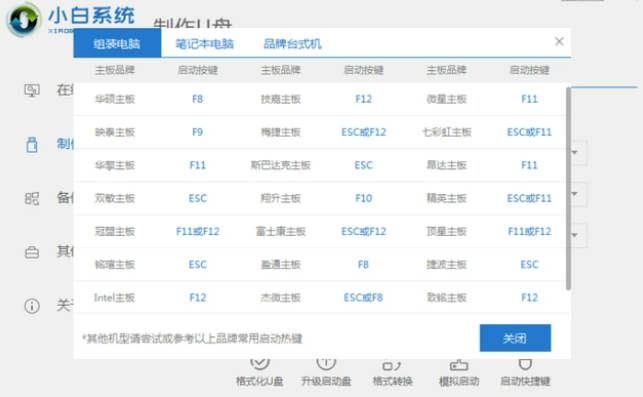Click the 捷波主板 cell

447,265
